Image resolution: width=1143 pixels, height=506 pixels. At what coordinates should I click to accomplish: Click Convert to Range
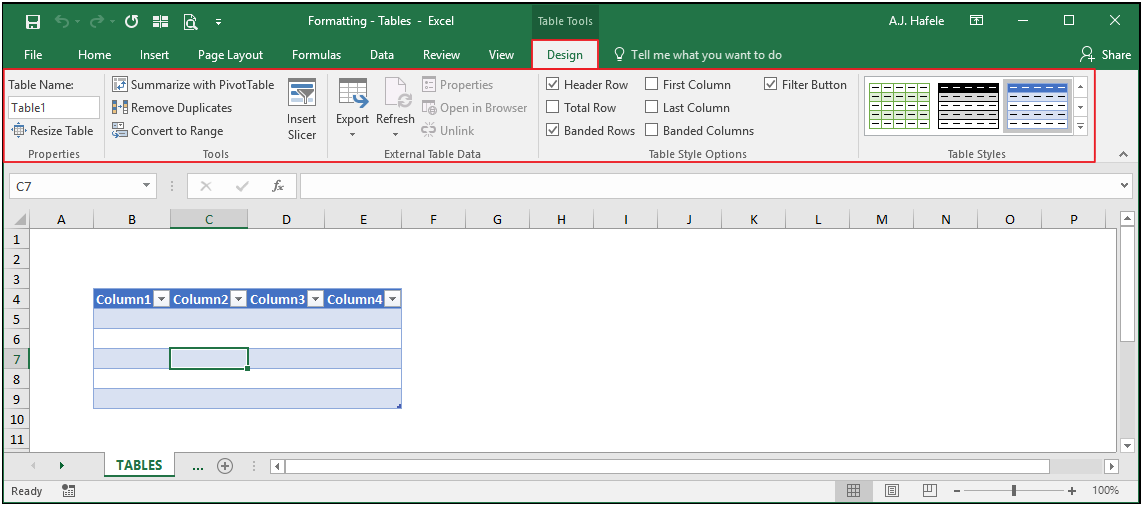pyautogui.click(x=168, y=131)
